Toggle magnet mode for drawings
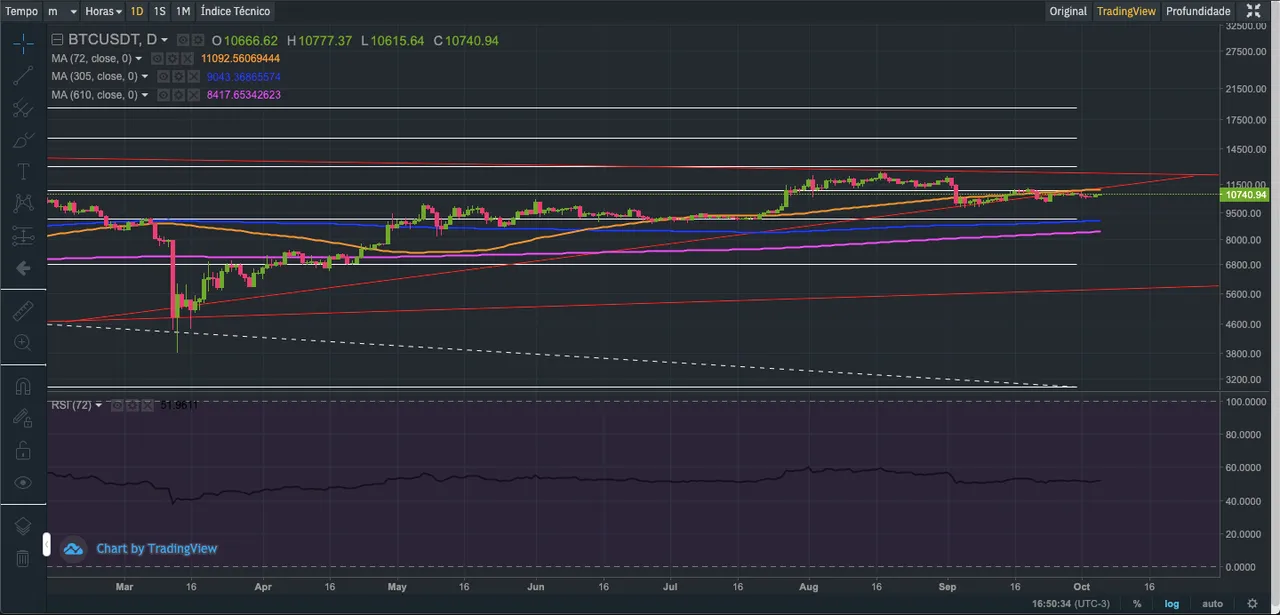 click(23, 386)
